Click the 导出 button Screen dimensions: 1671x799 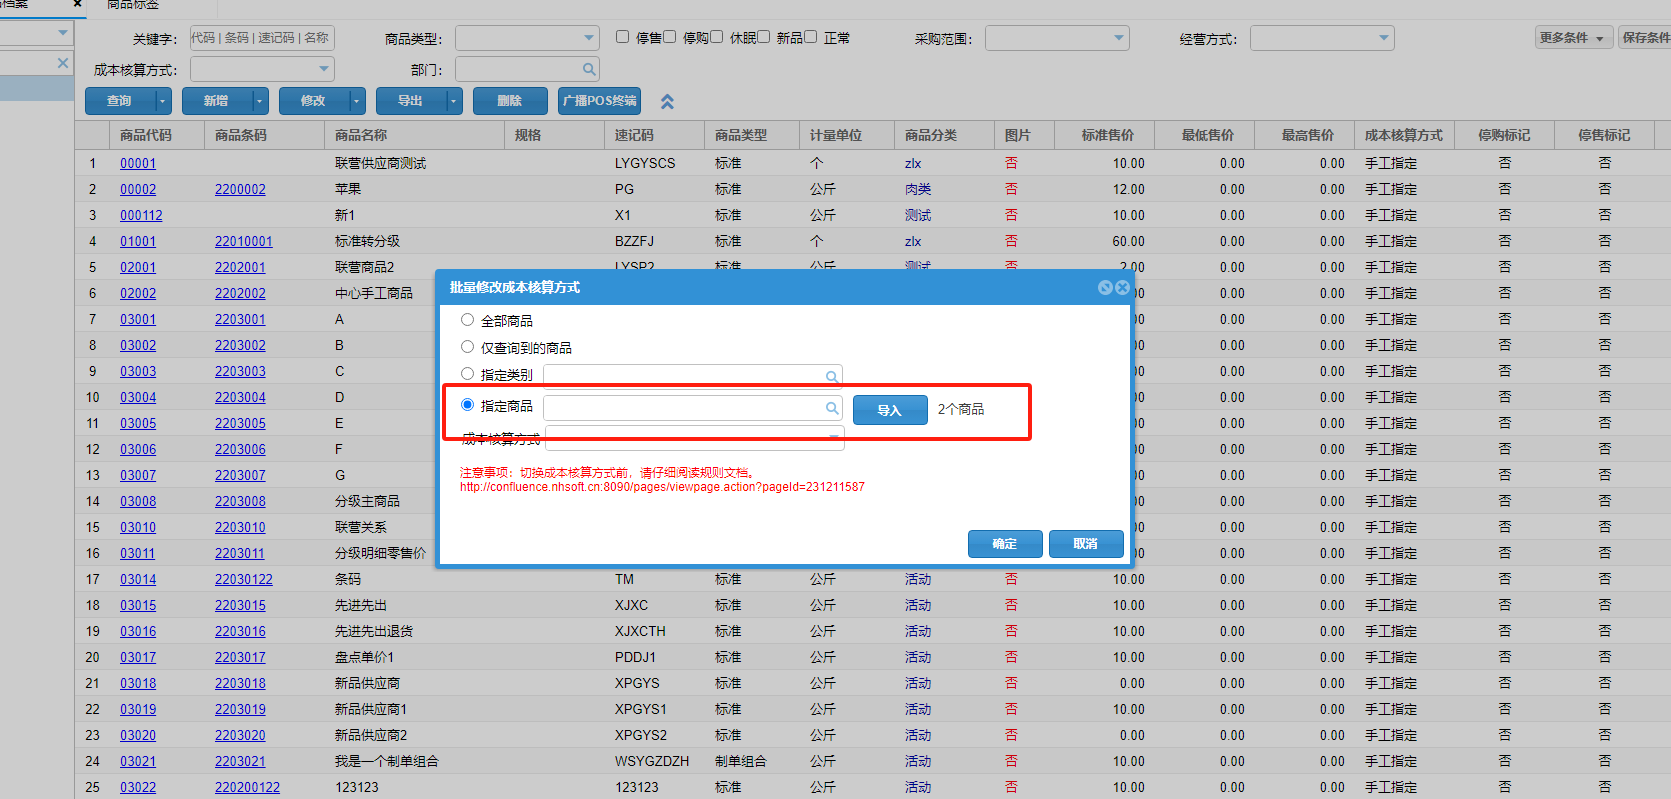[x=411, y=101]
